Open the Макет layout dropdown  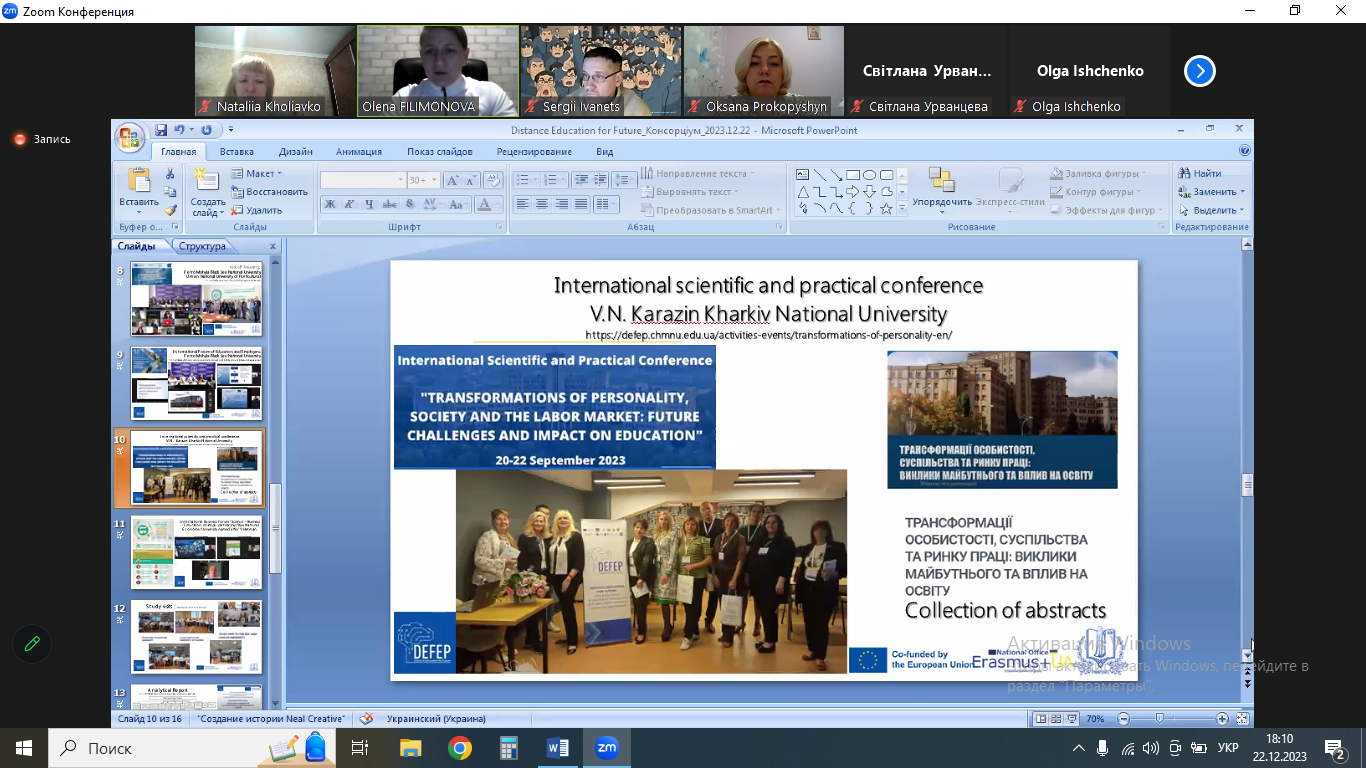point(258,173)
